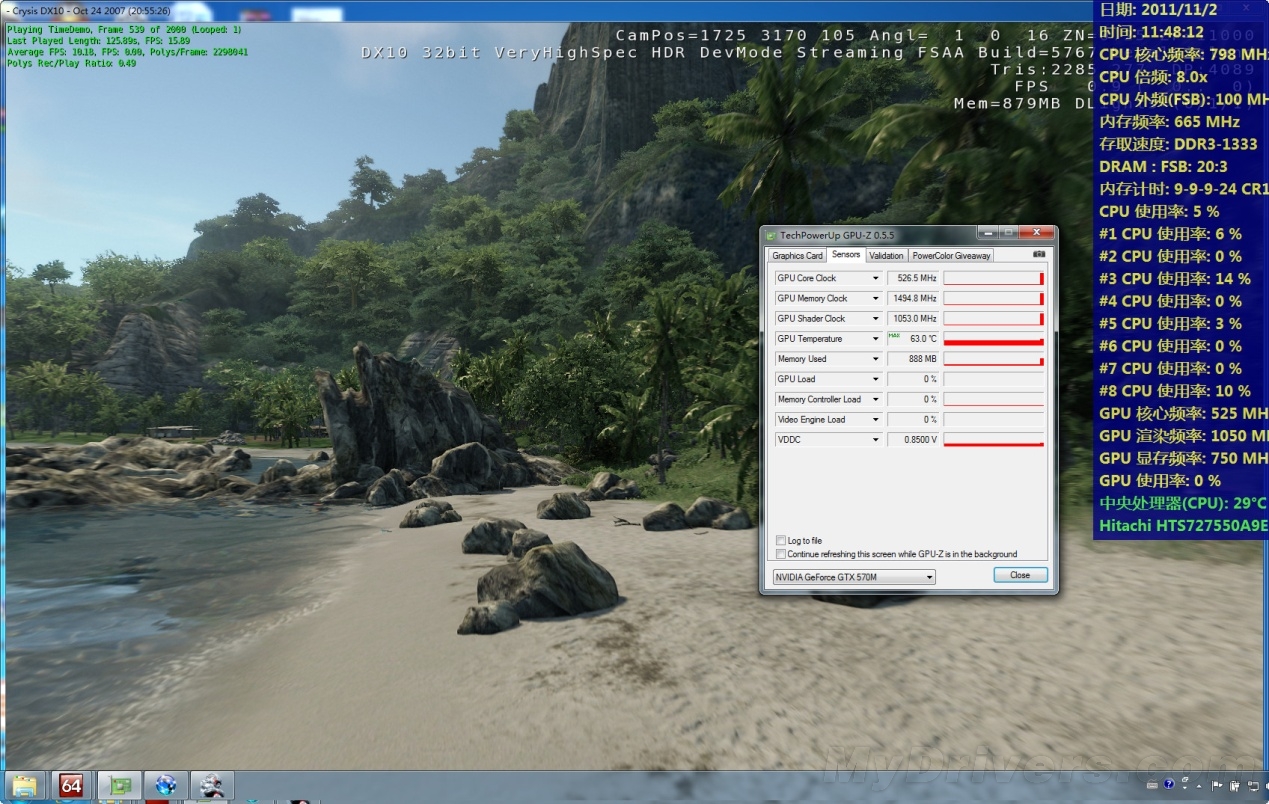
Task: Enable the Log to file checkbox
Action: [x=781, y=541]
